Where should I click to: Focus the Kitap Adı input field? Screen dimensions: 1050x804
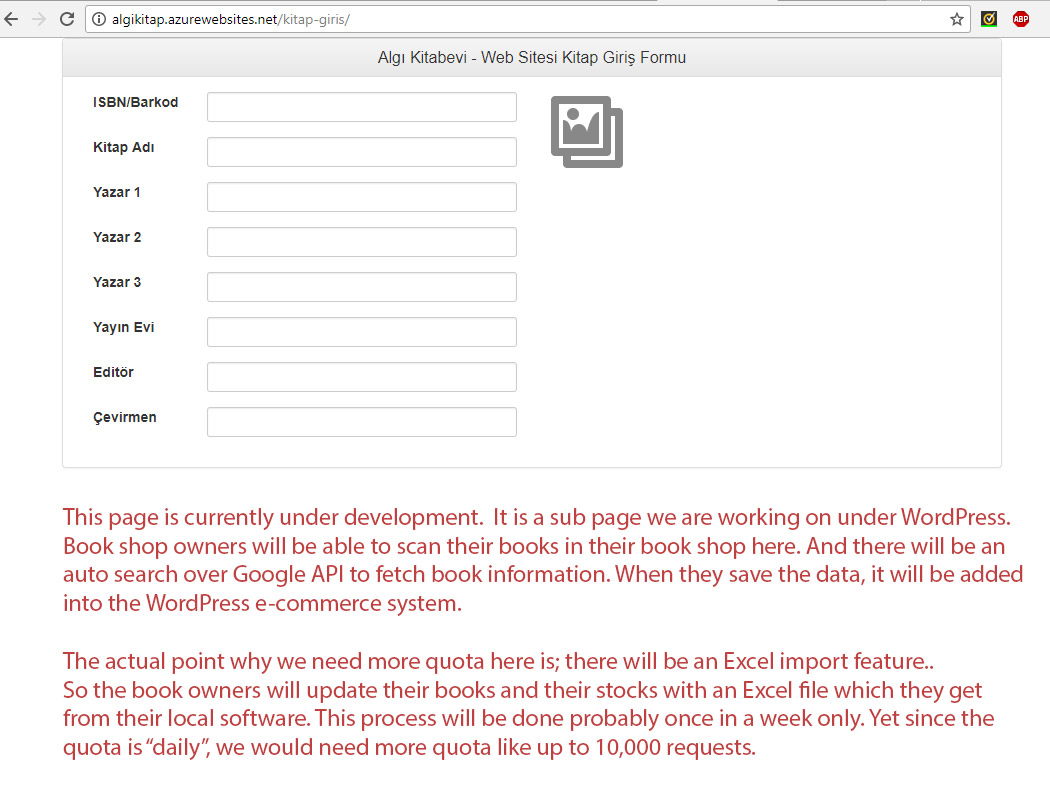click(362, 152)
